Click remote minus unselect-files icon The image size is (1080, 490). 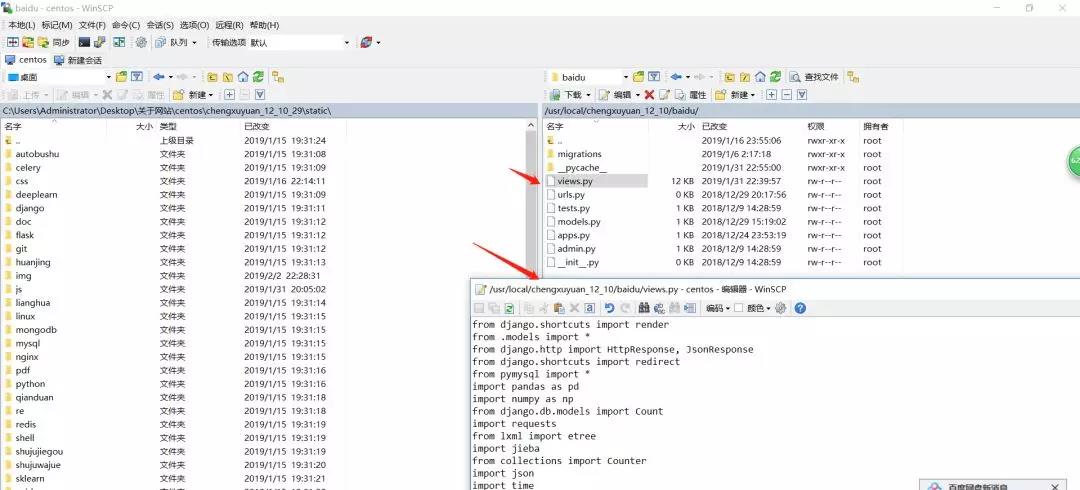point(787,94)
